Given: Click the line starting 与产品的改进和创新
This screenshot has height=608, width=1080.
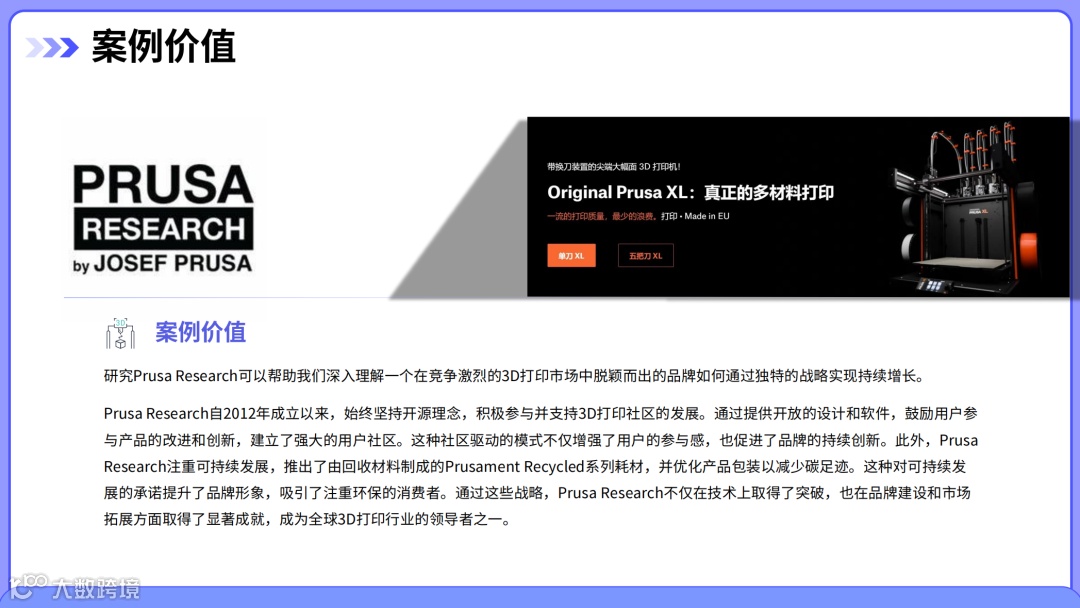Looking at the screenshot, I should point(541,440).
